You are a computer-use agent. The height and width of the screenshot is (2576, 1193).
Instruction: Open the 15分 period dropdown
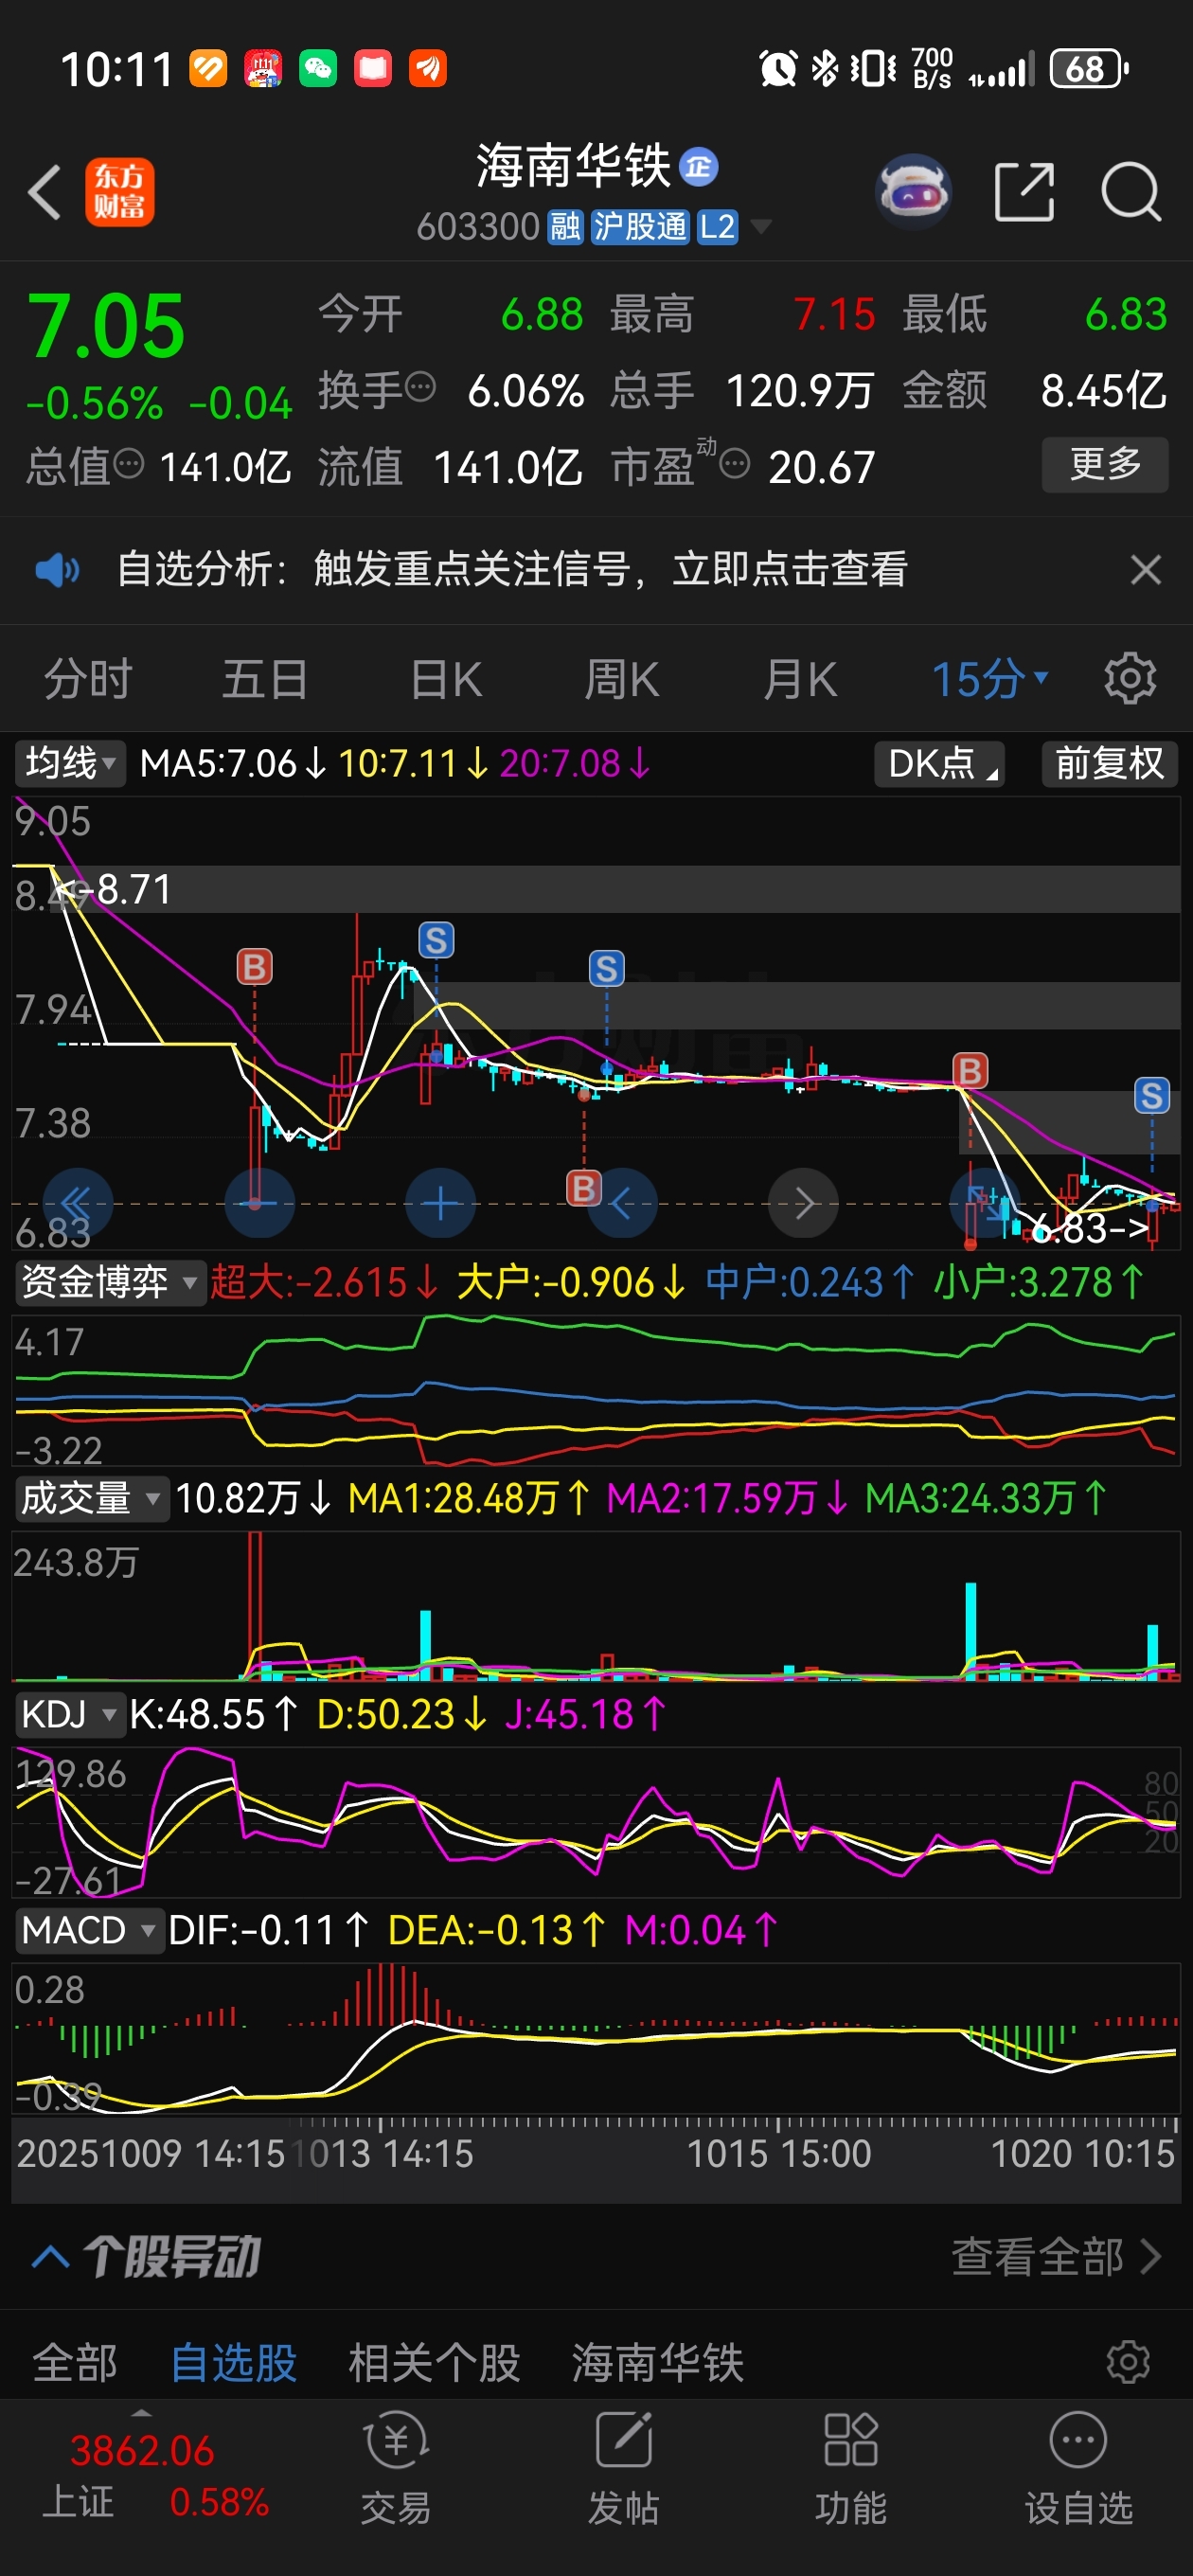pos(989,679)
